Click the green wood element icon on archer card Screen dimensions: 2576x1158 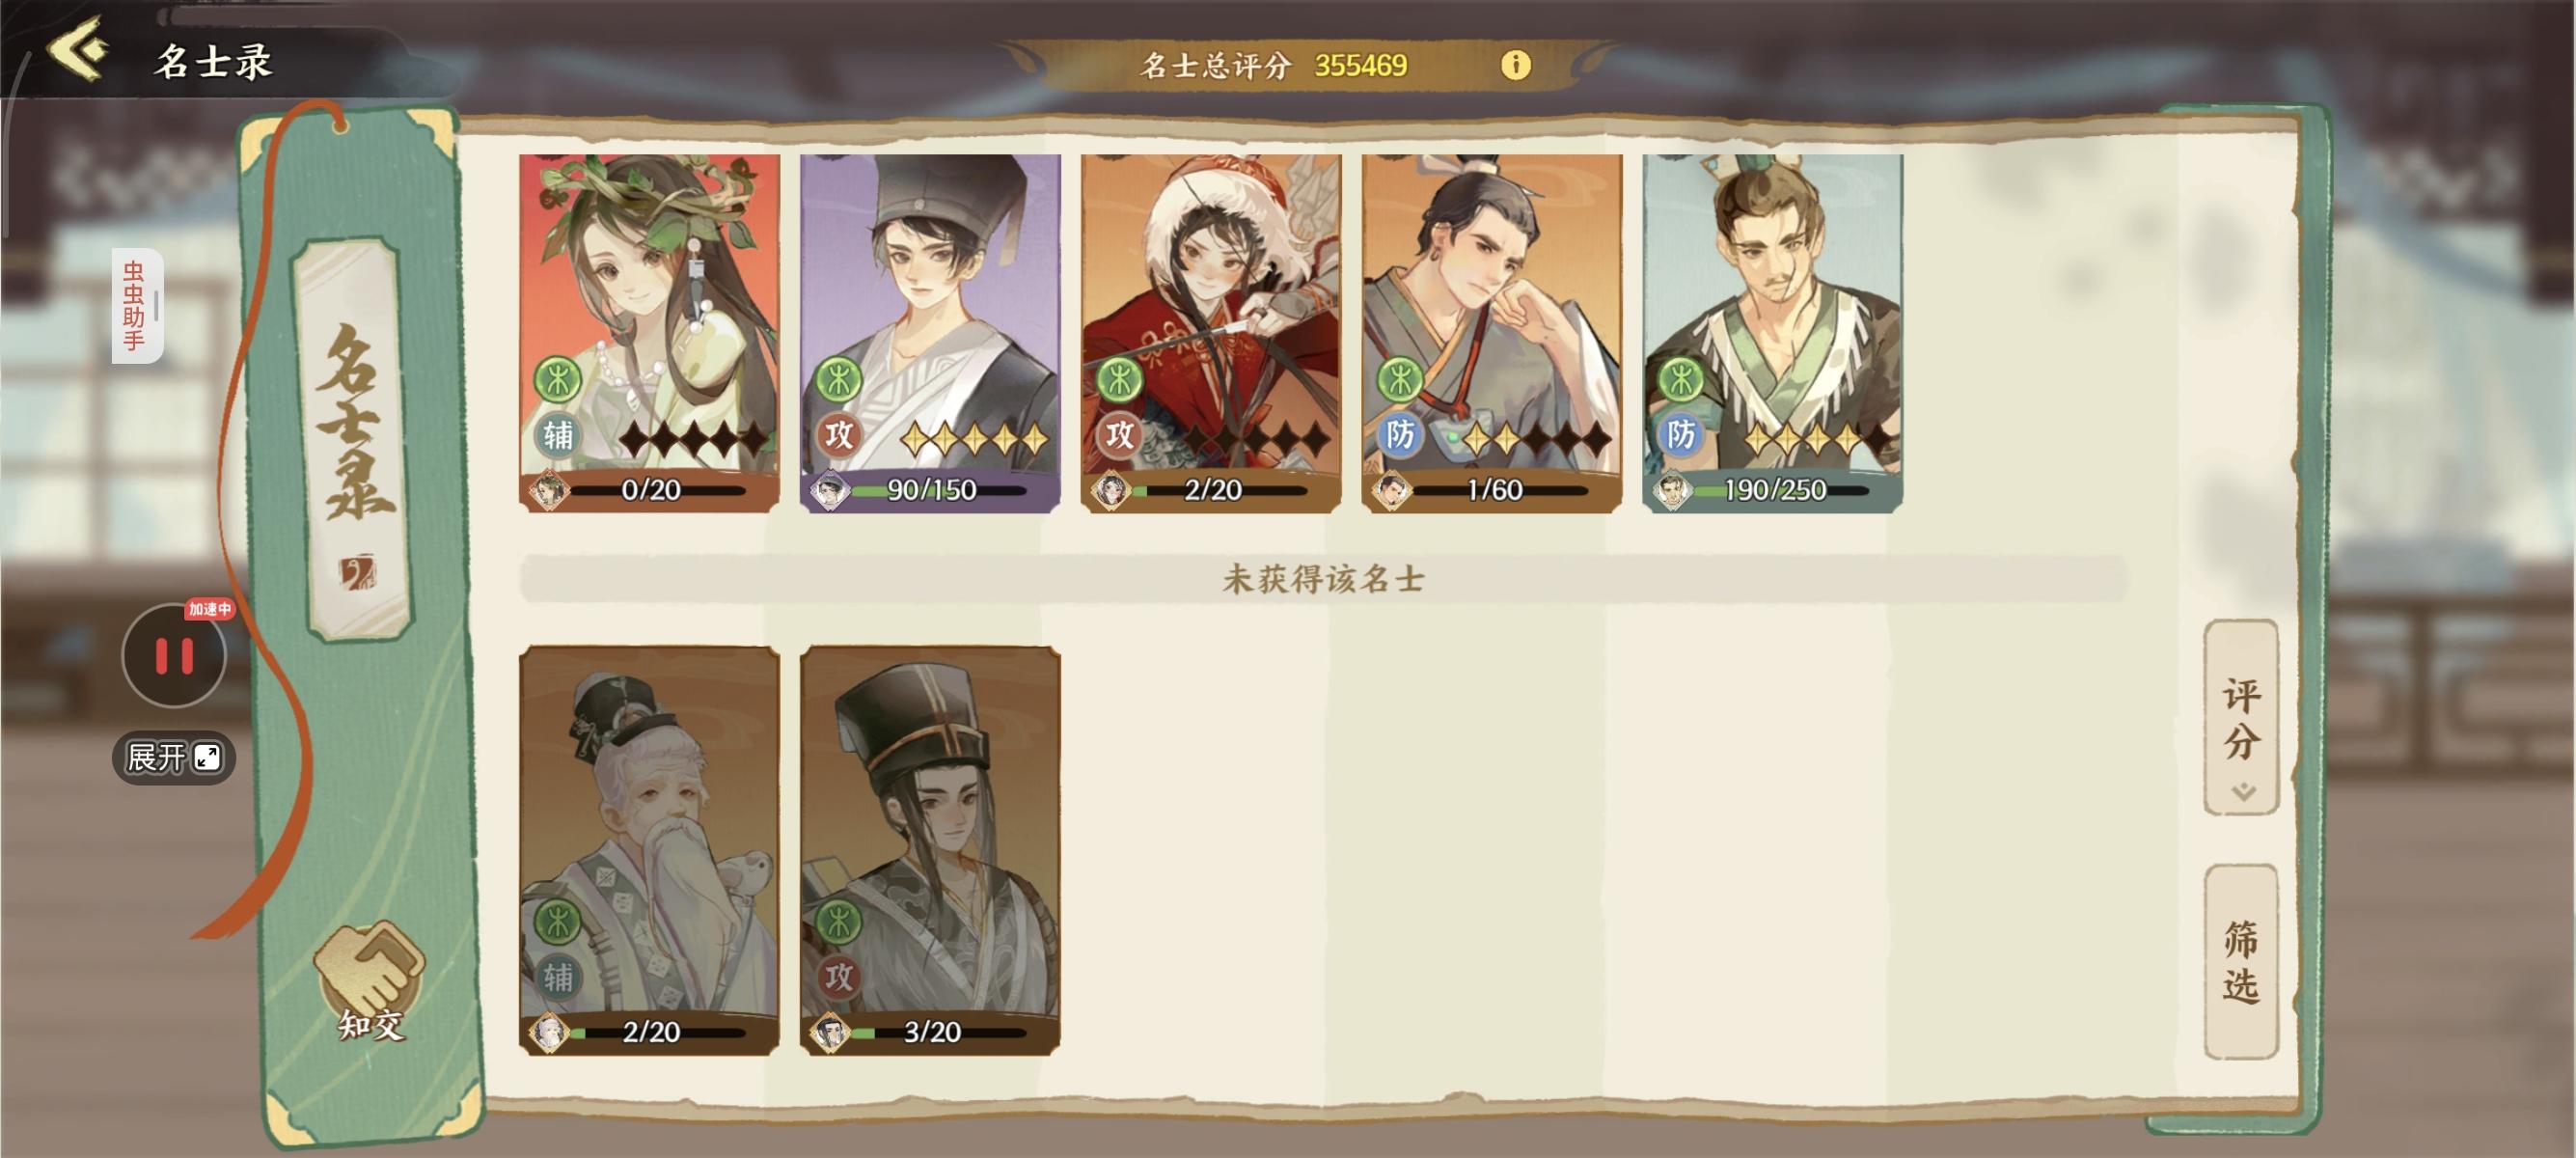(1120, 380)
